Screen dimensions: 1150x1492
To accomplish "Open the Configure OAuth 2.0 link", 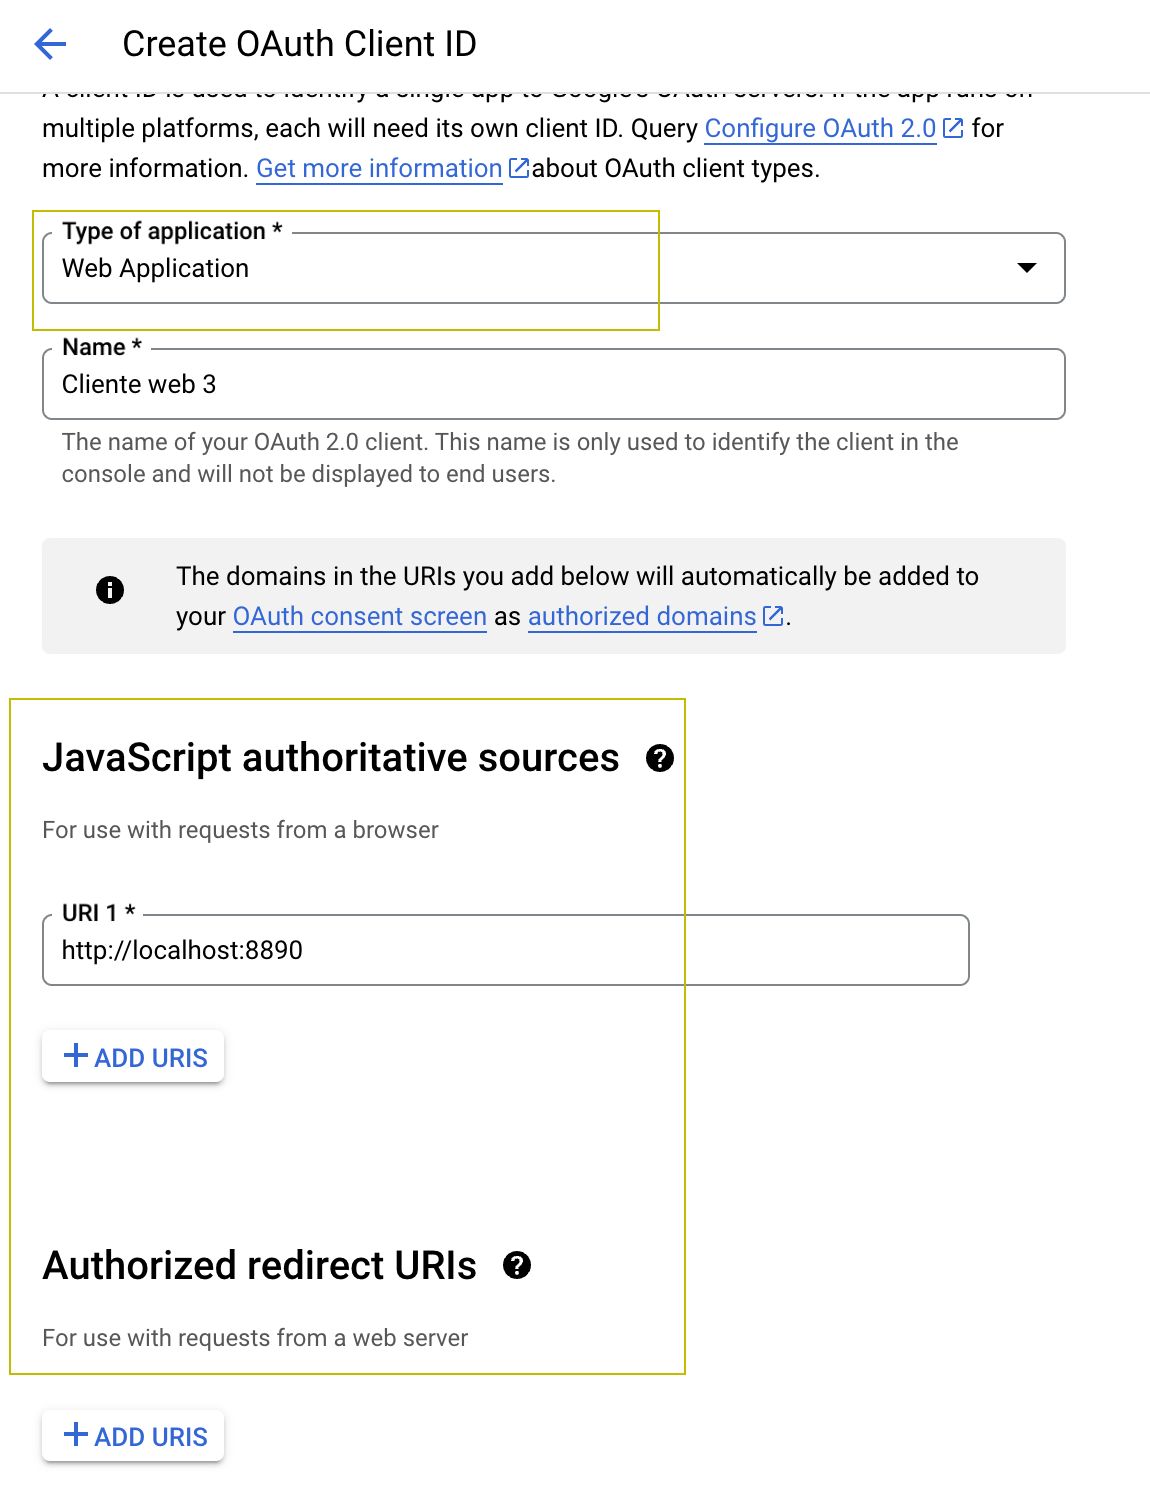I will [820, 128].
